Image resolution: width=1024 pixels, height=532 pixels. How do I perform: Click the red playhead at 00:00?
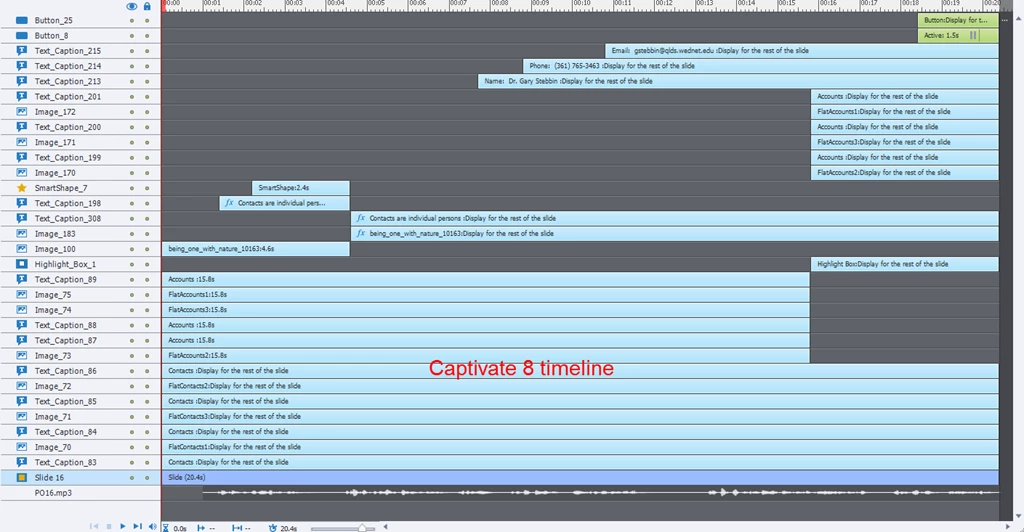point(164,5)
